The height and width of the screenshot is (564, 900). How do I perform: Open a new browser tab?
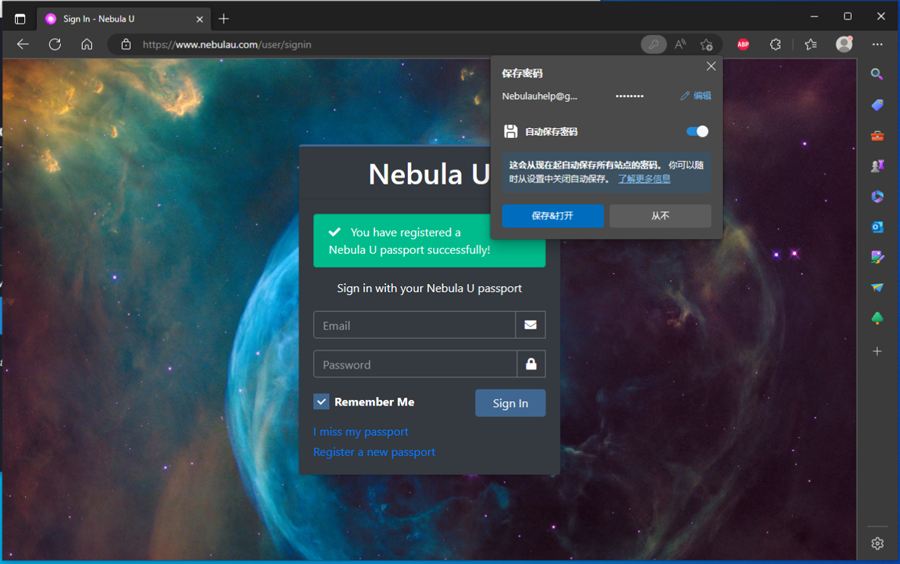tap(223, 19)
